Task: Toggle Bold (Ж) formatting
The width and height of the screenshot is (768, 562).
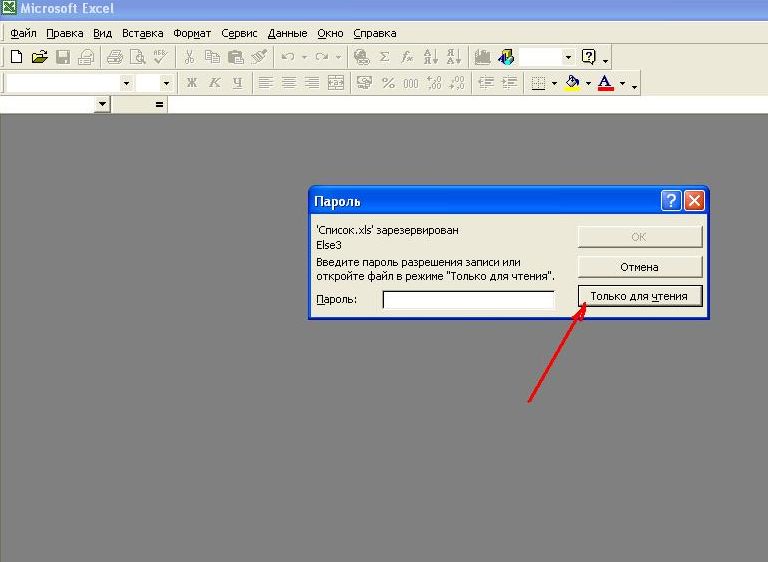Action: (x=192, y=83)
